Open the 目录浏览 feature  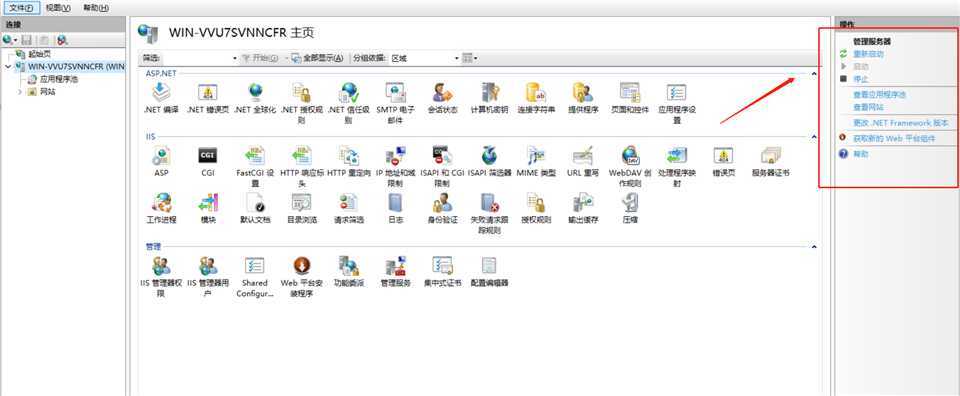pyautogui.click(x=302, y=208)
